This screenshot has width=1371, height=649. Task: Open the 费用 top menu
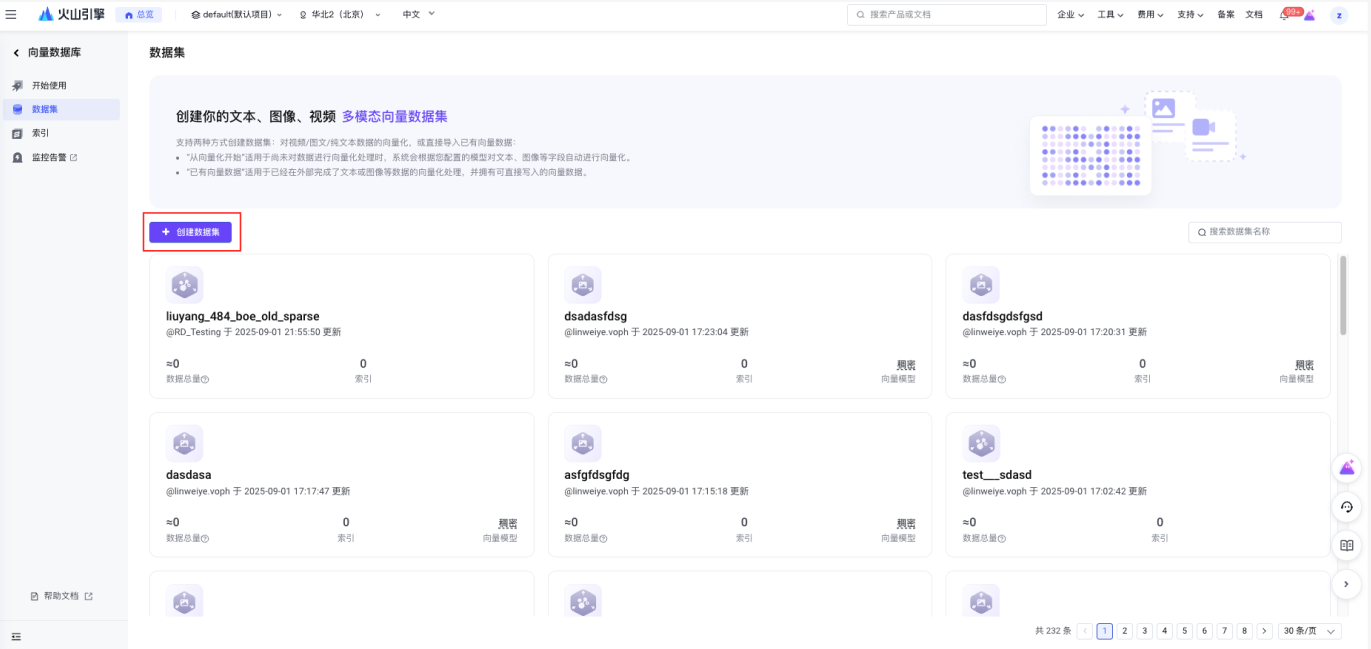point(1150,15)
